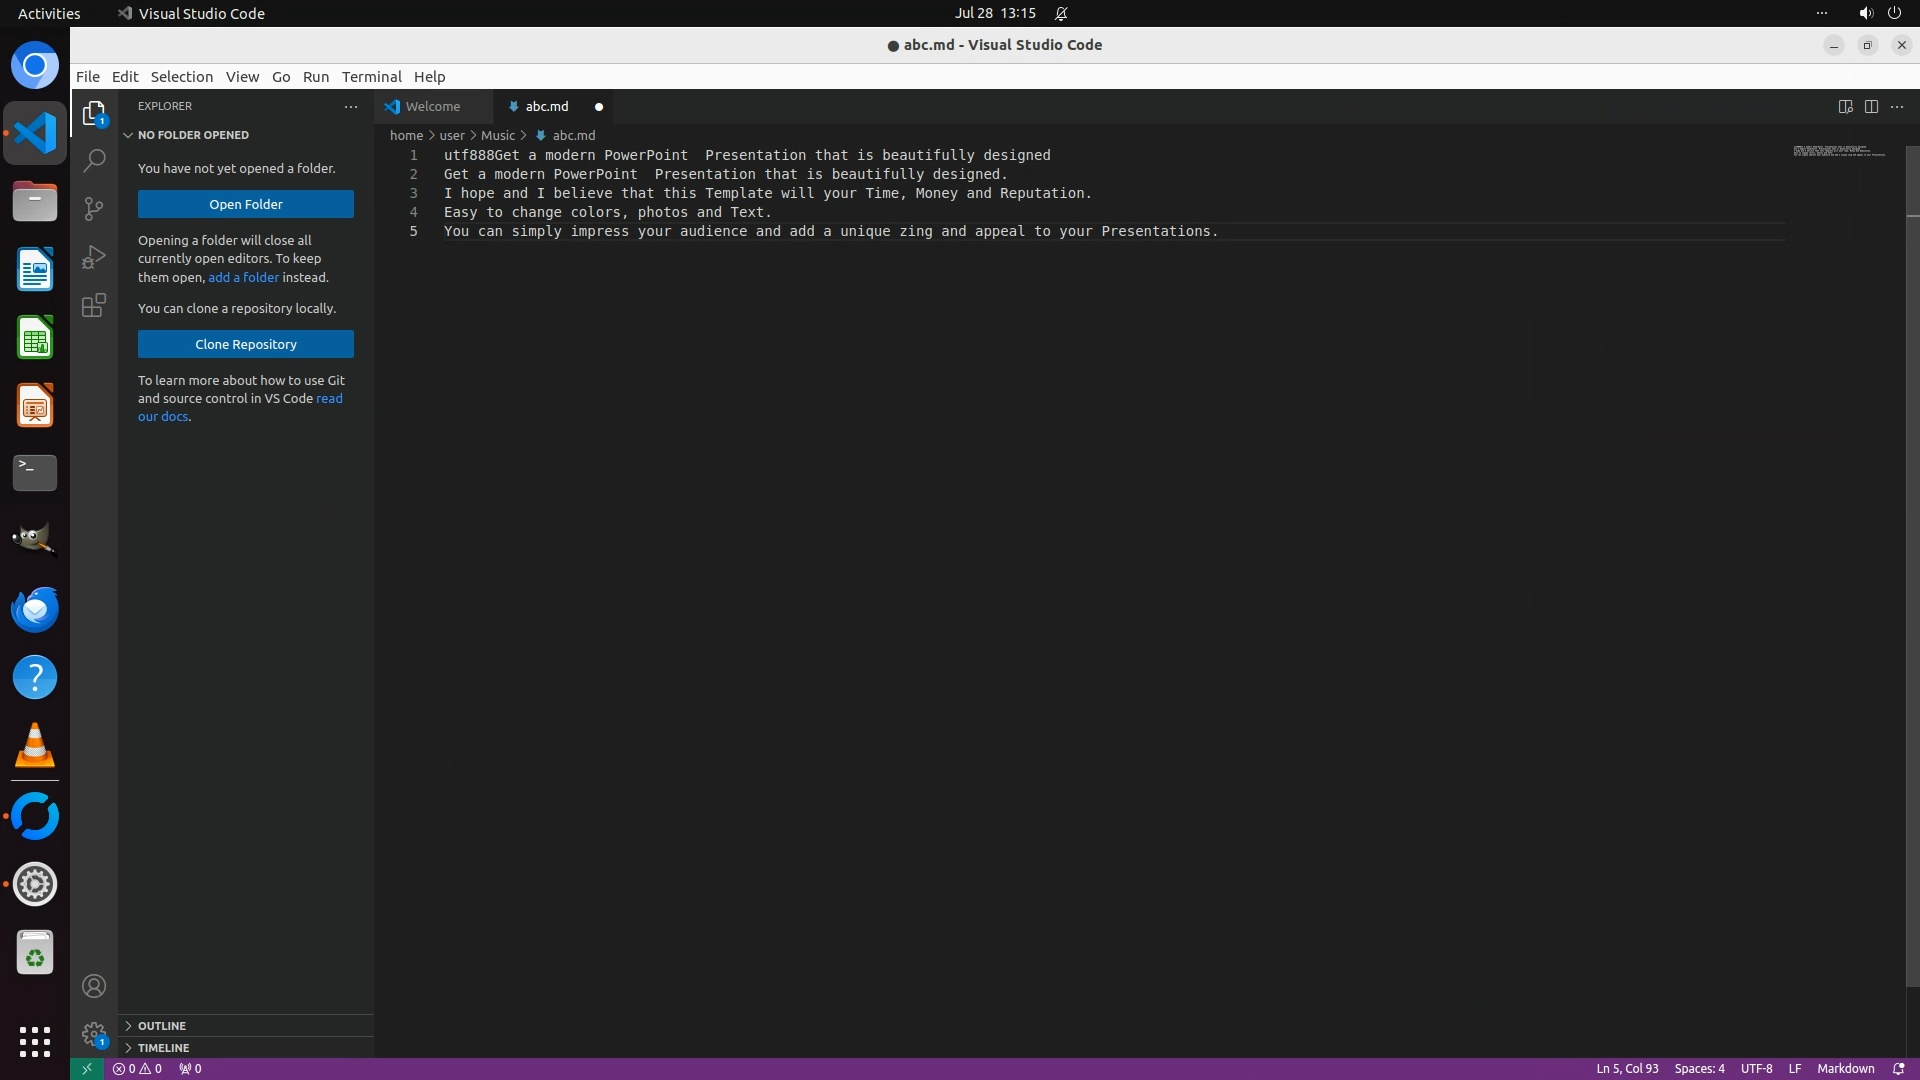Toggle the Explorer view icon
The height and width of the screenshot is (1080, 1920).
[x=94, y=113]
